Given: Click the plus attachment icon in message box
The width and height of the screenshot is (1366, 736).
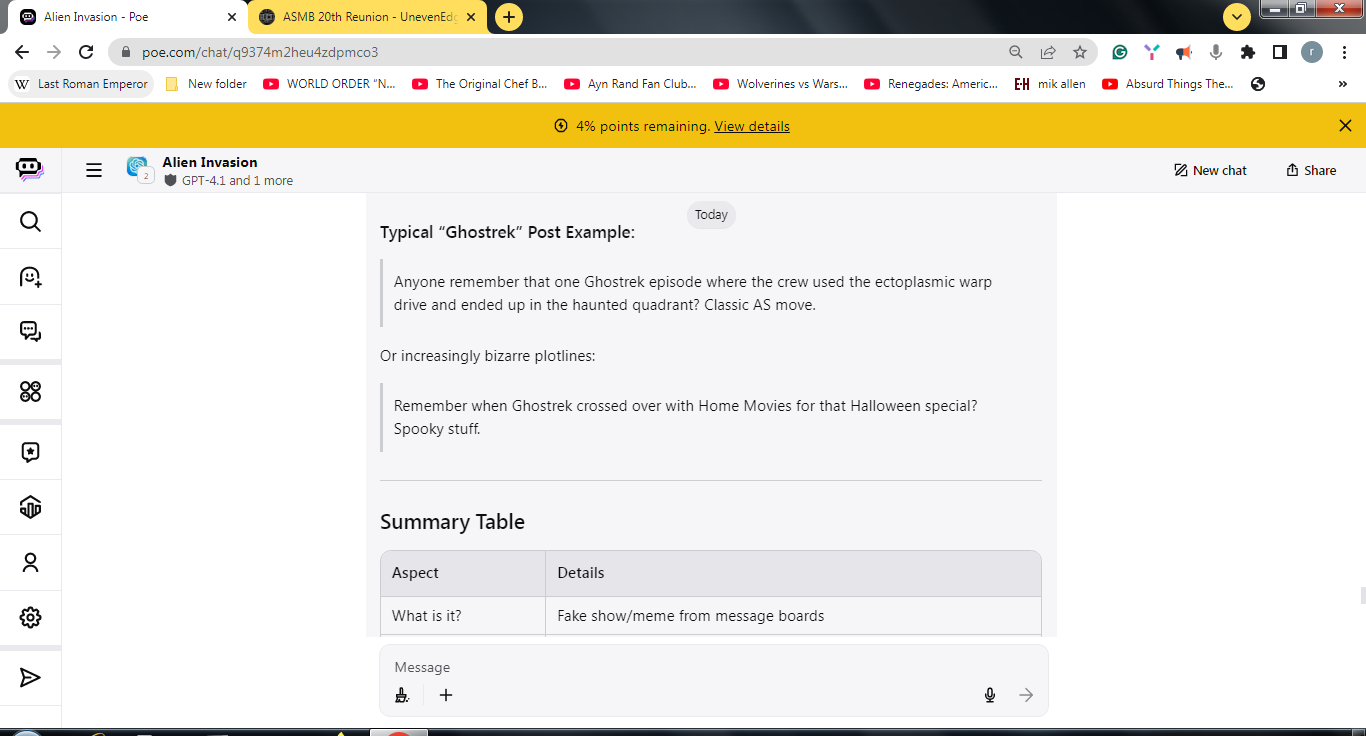Looking at the screenshot, I should pos(446,695).
